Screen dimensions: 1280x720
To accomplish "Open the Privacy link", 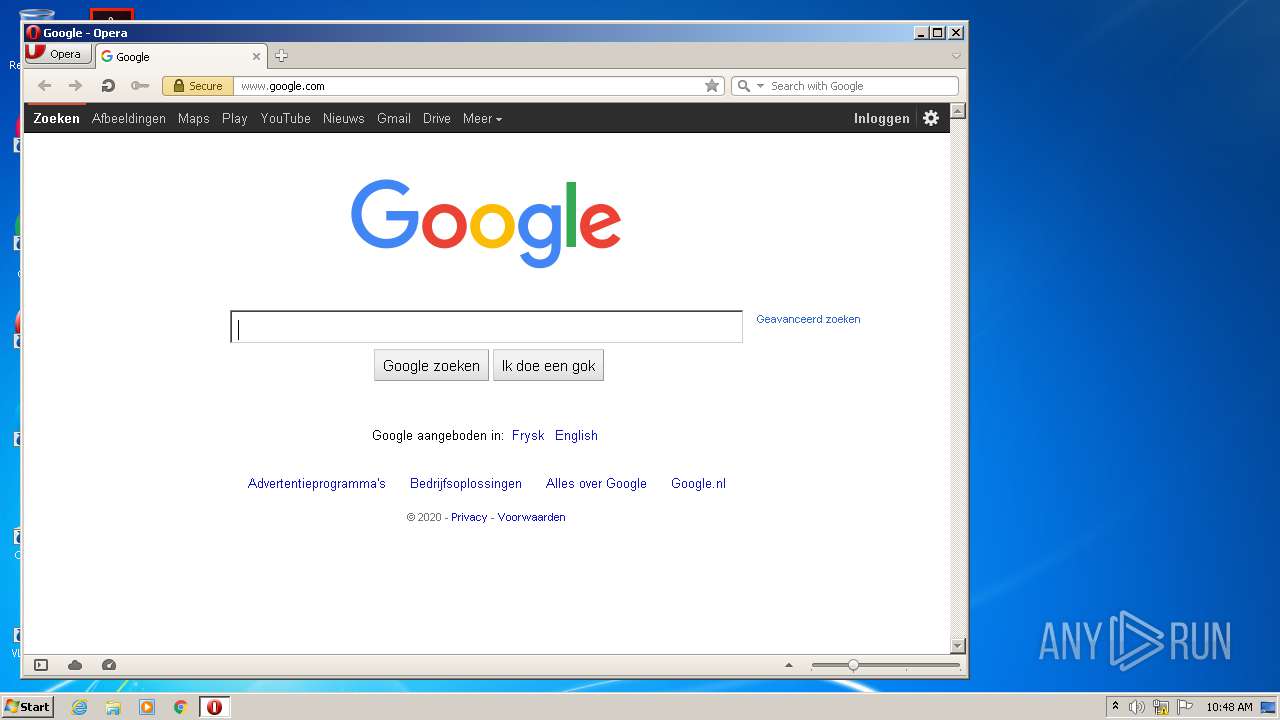I will 469,517.
